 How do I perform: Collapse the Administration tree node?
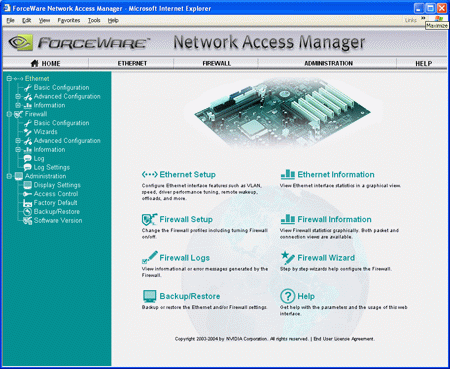(x=9, y=176)
